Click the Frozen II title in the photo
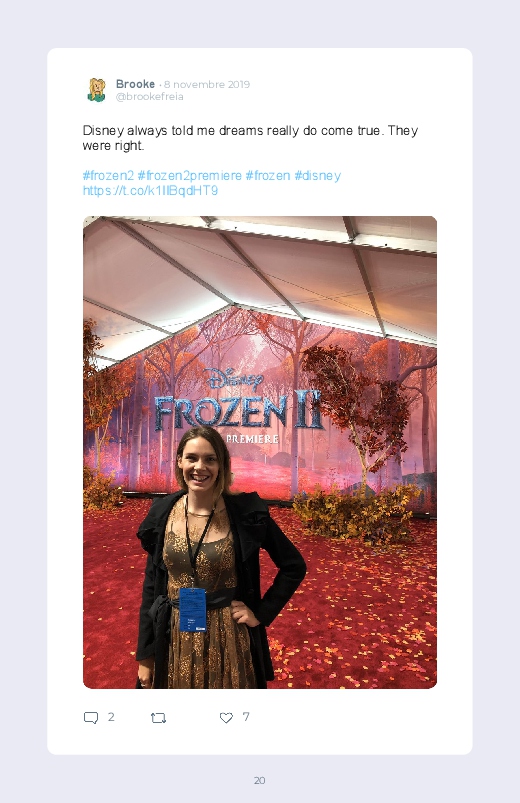This screenshot has height=803, width=520. point(239,410)
